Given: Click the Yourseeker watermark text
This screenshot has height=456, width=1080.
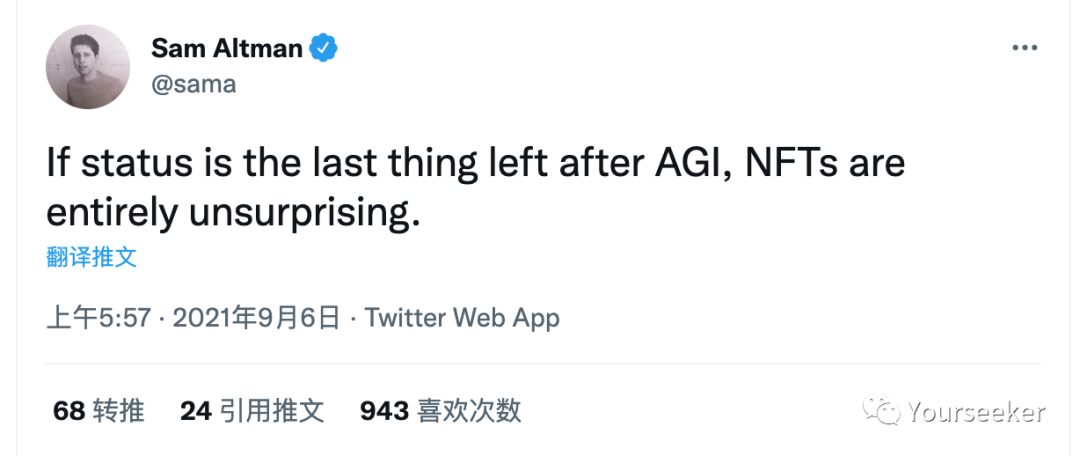Looking at the screenshot, I should point(976,411).
